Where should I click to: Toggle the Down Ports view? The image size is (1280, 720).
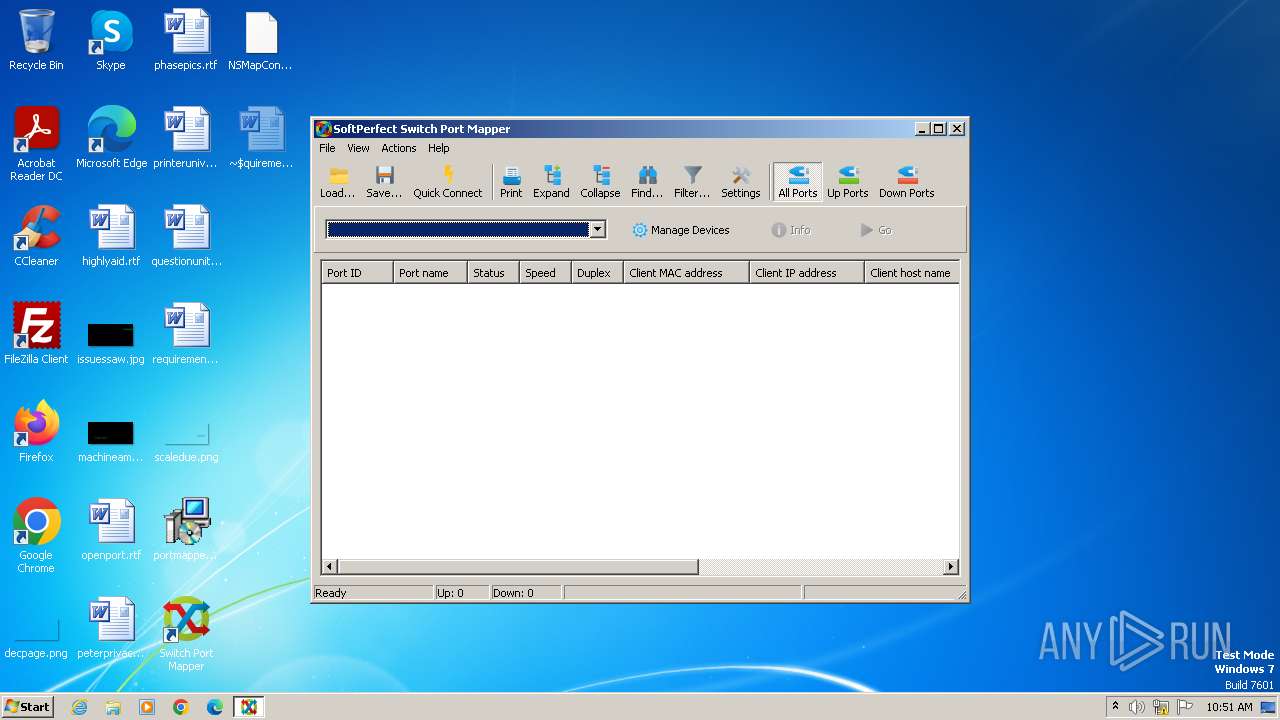907,183
